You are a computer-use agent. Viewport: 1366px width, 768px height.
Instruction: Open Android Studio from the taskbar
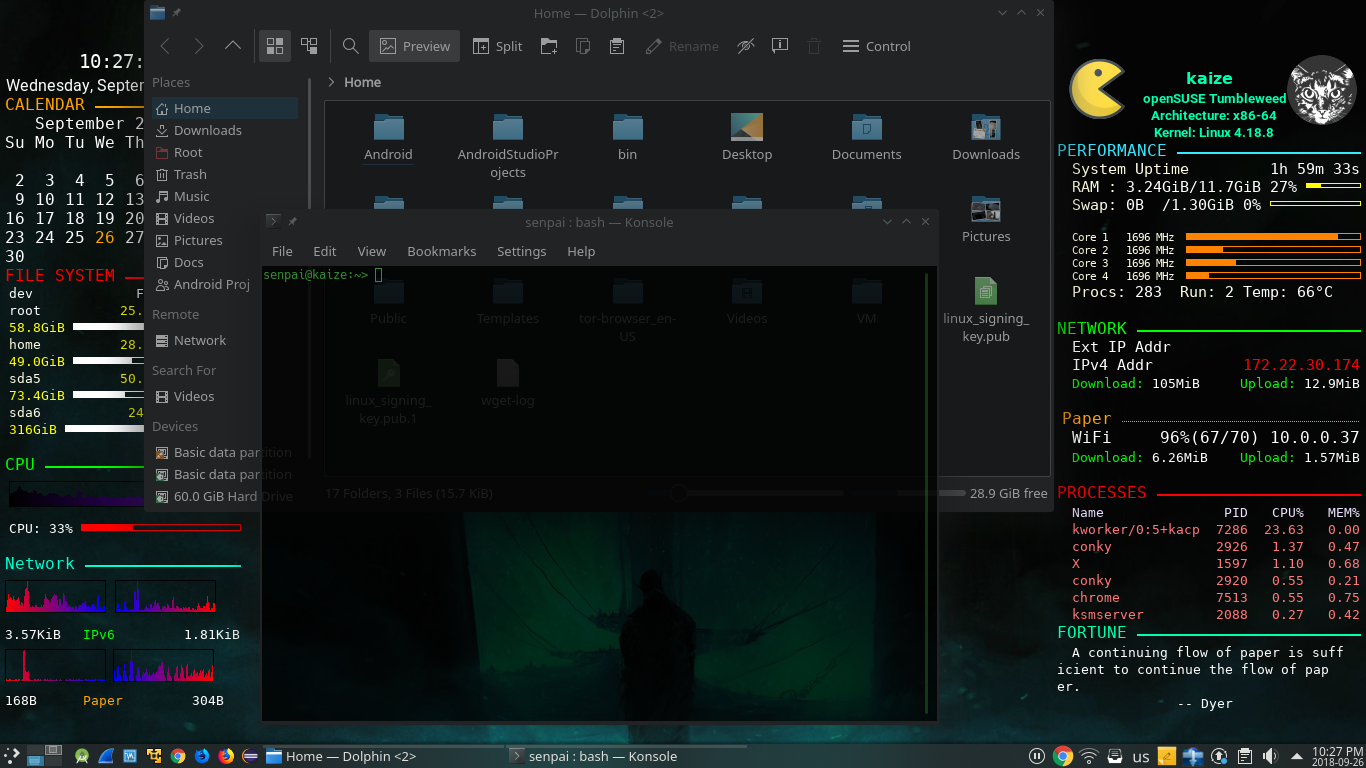click(x=82, y=756)
